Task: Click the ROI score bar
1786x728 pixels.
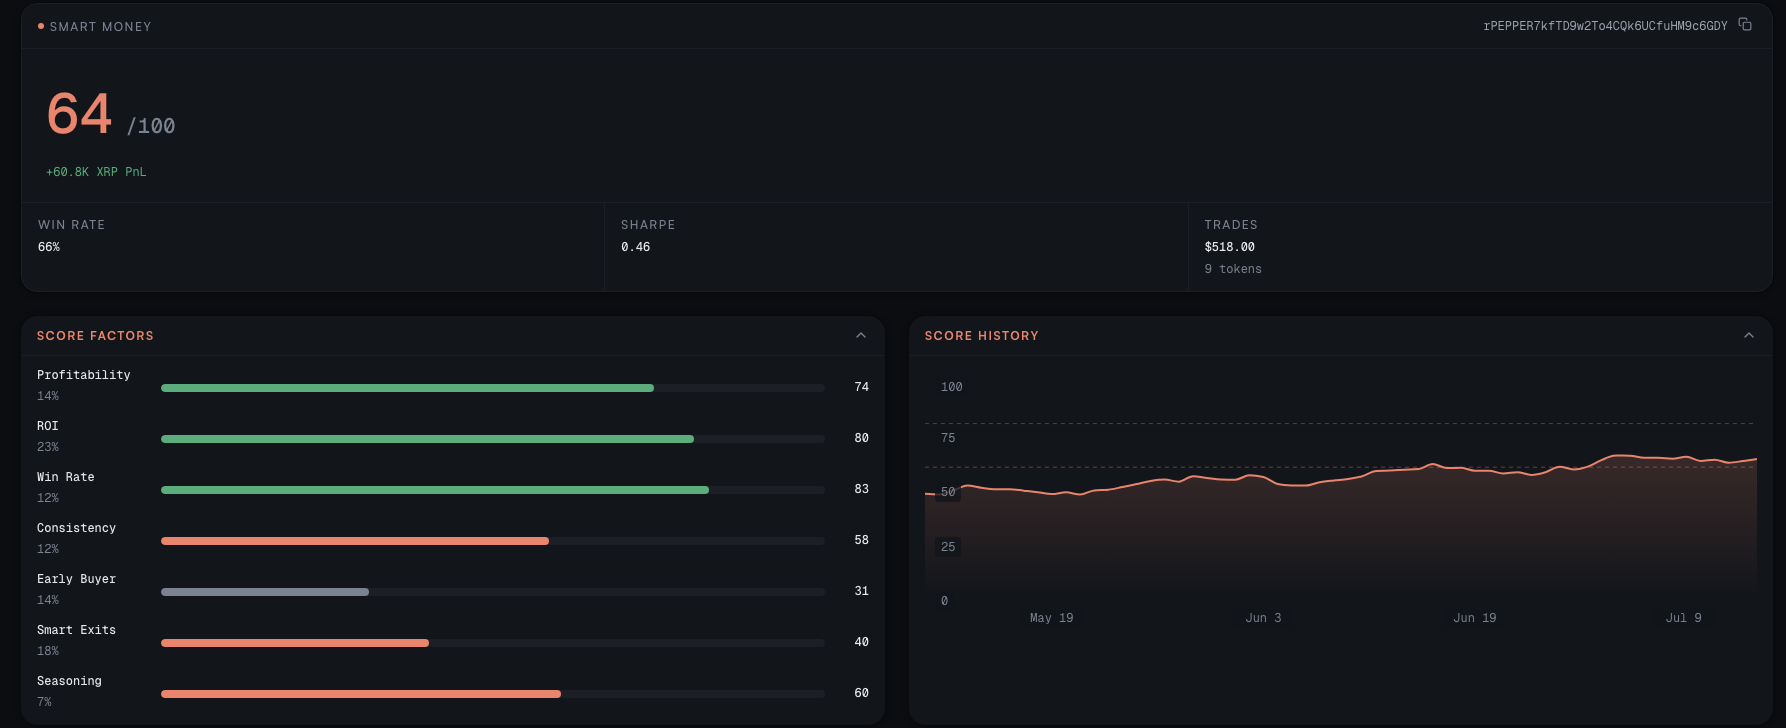Action: pos(493,438)
